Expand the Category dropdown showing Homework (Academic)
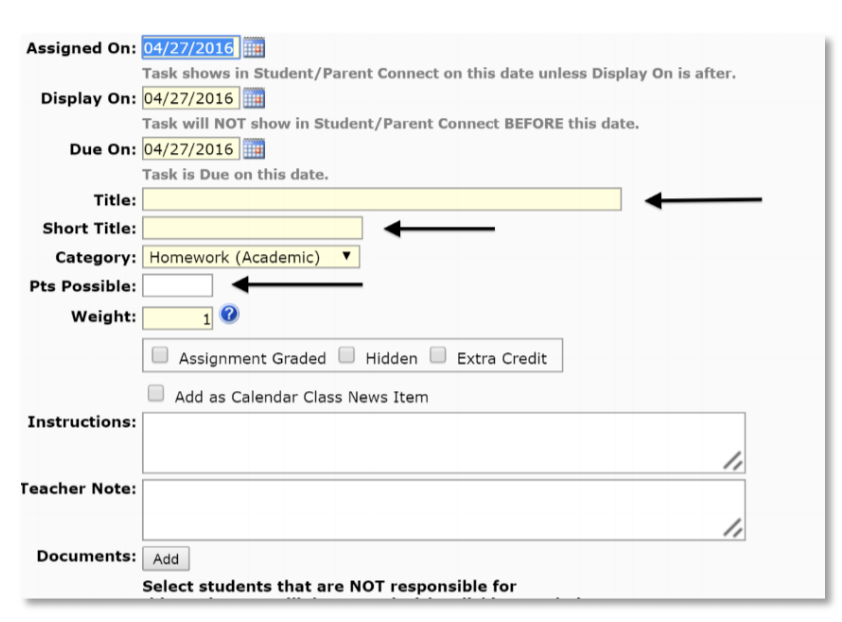 pyautogui.click(x=251, y=257)
